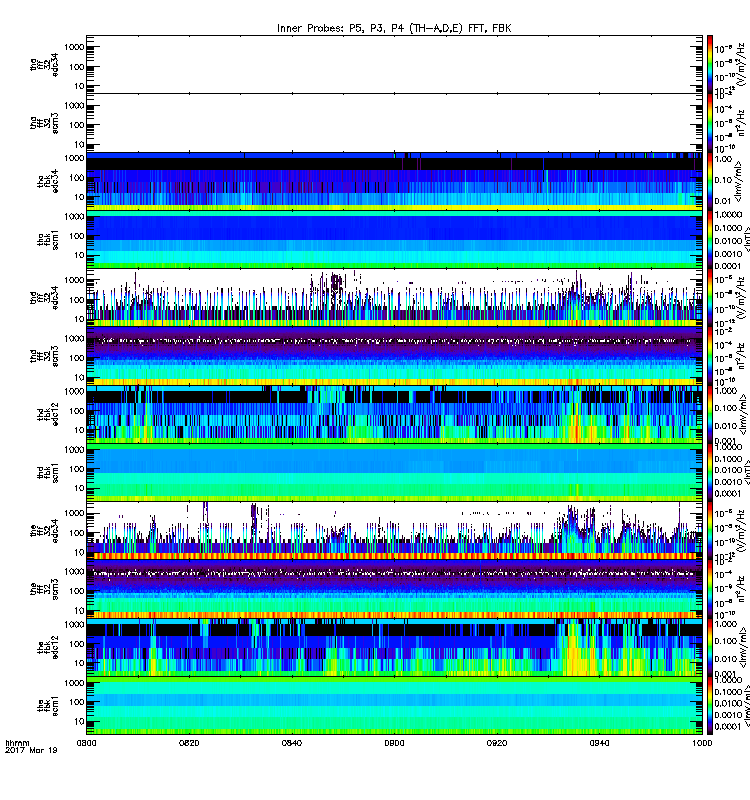Click inside the 'the fbk scm1' spectrogram

click(394, 707)
